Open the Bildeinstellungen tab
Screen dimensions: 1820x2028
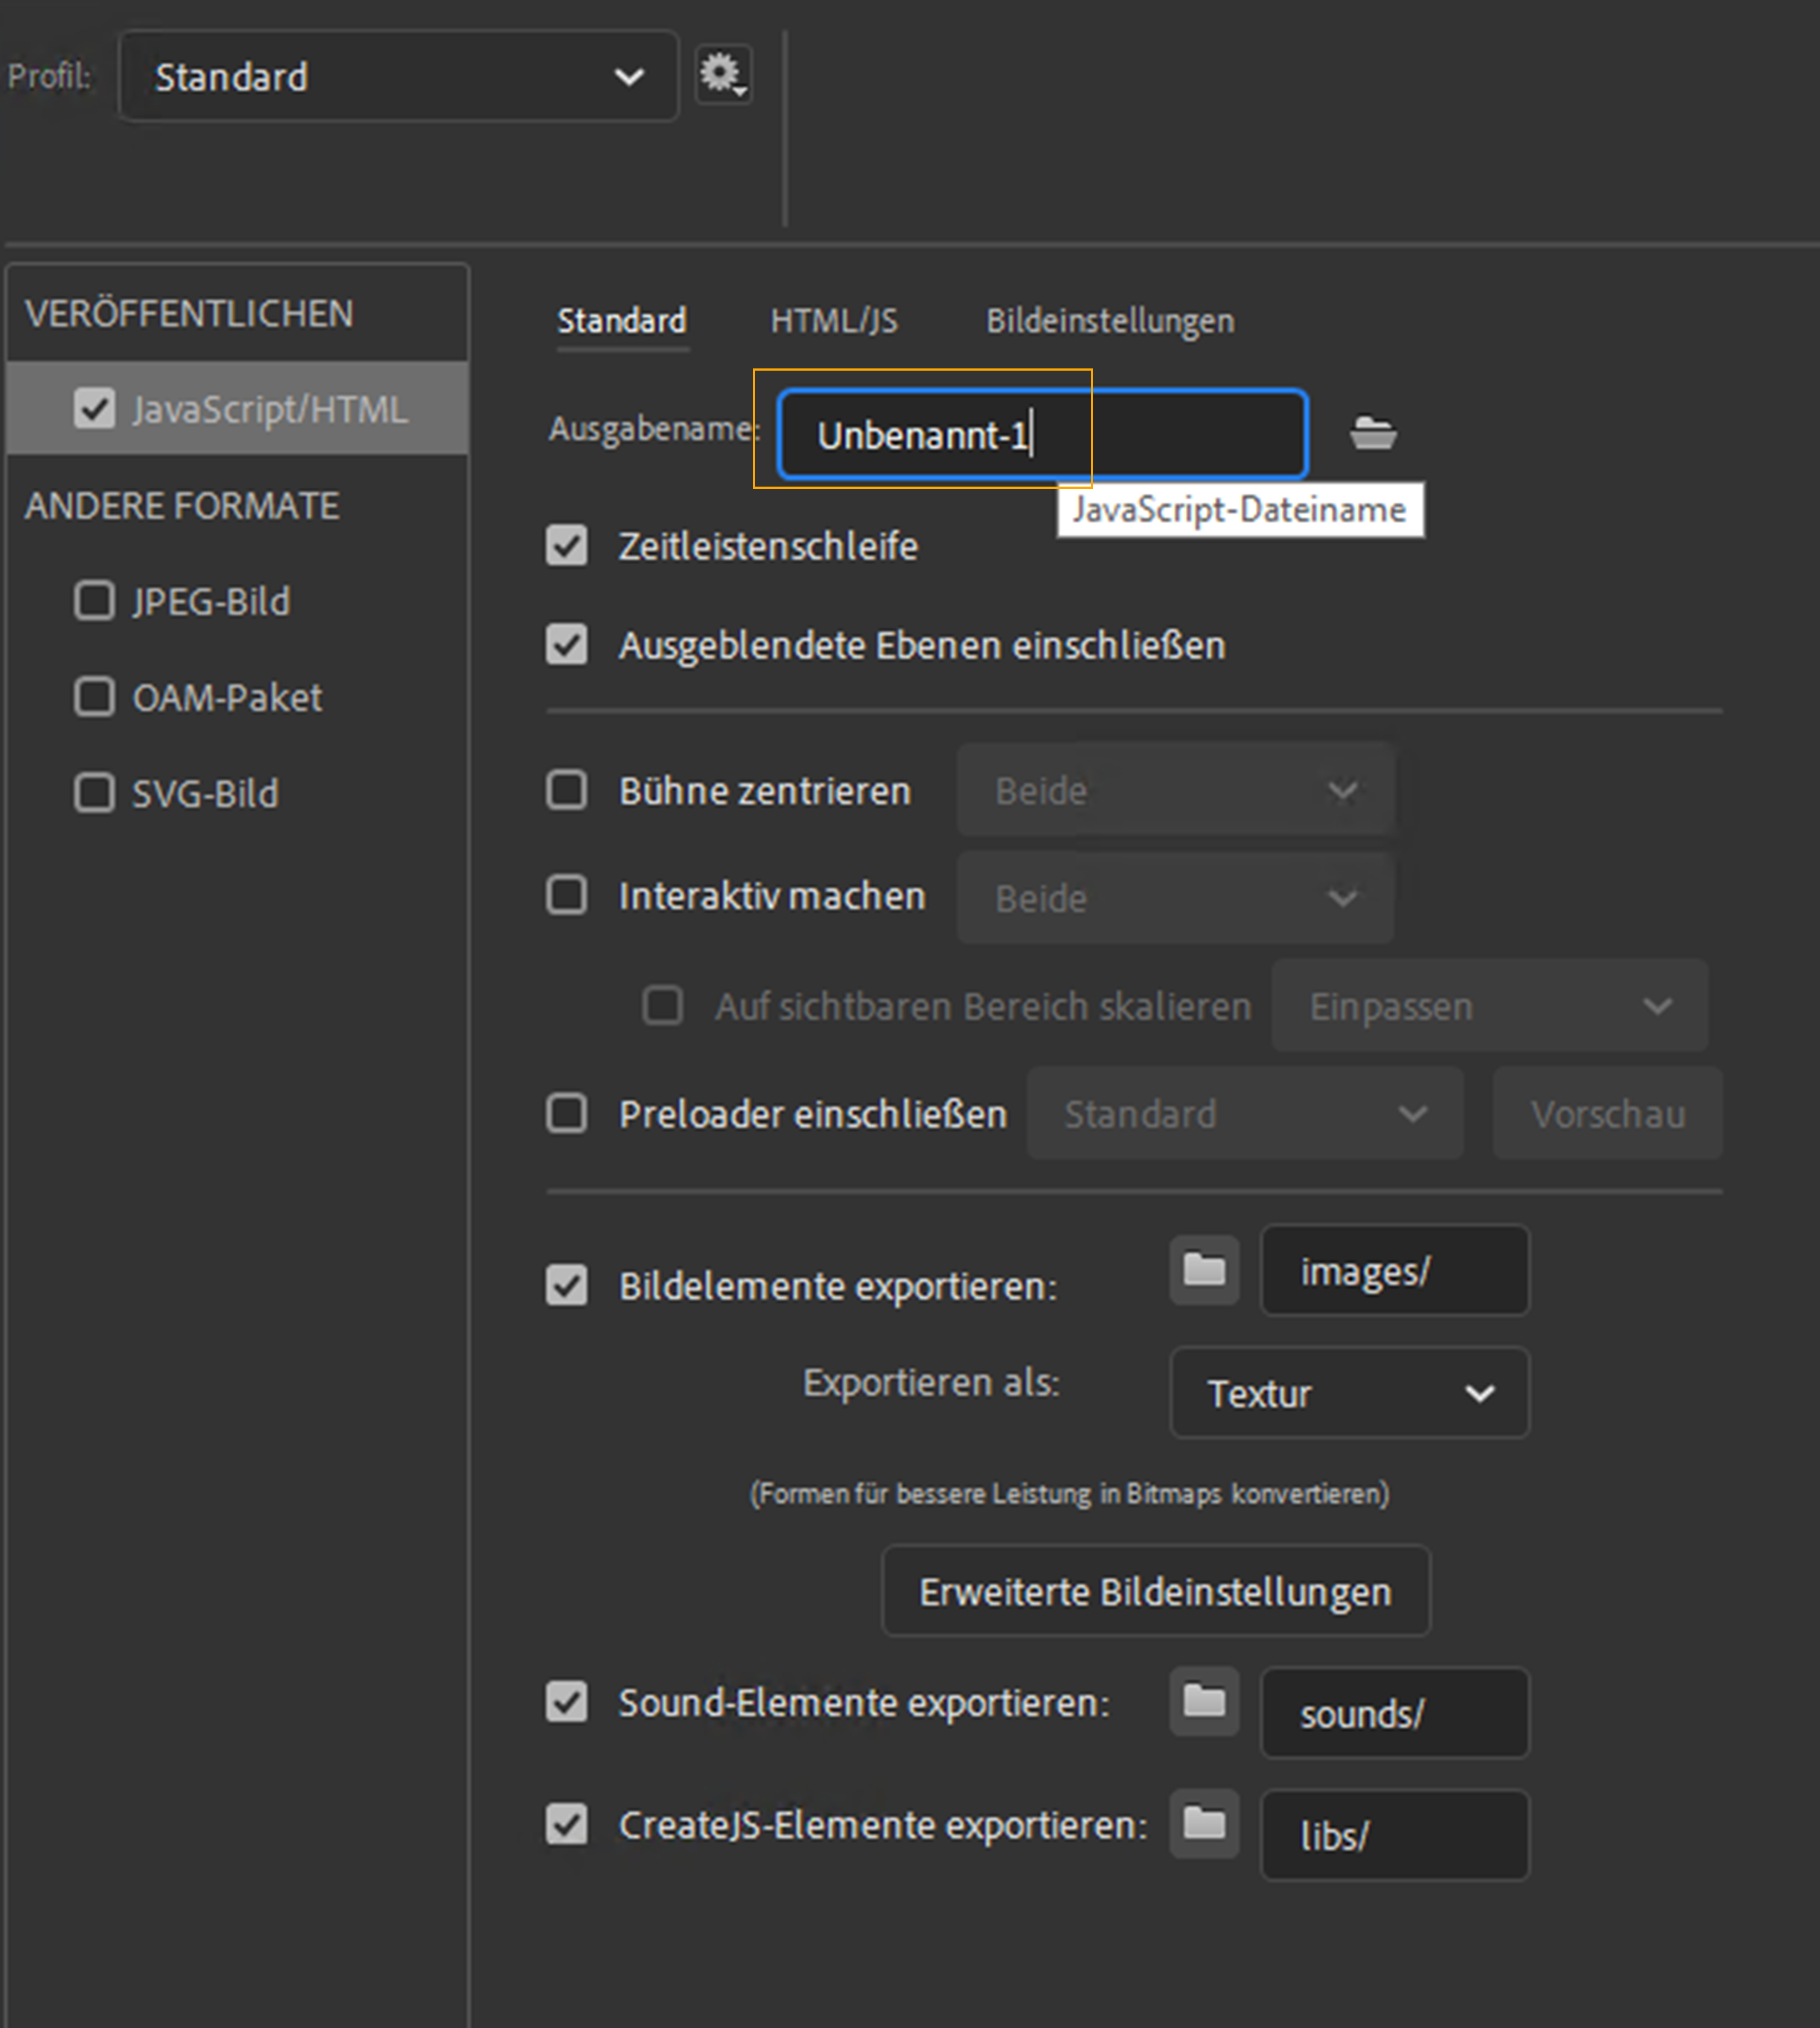(x=1109, y=321)
